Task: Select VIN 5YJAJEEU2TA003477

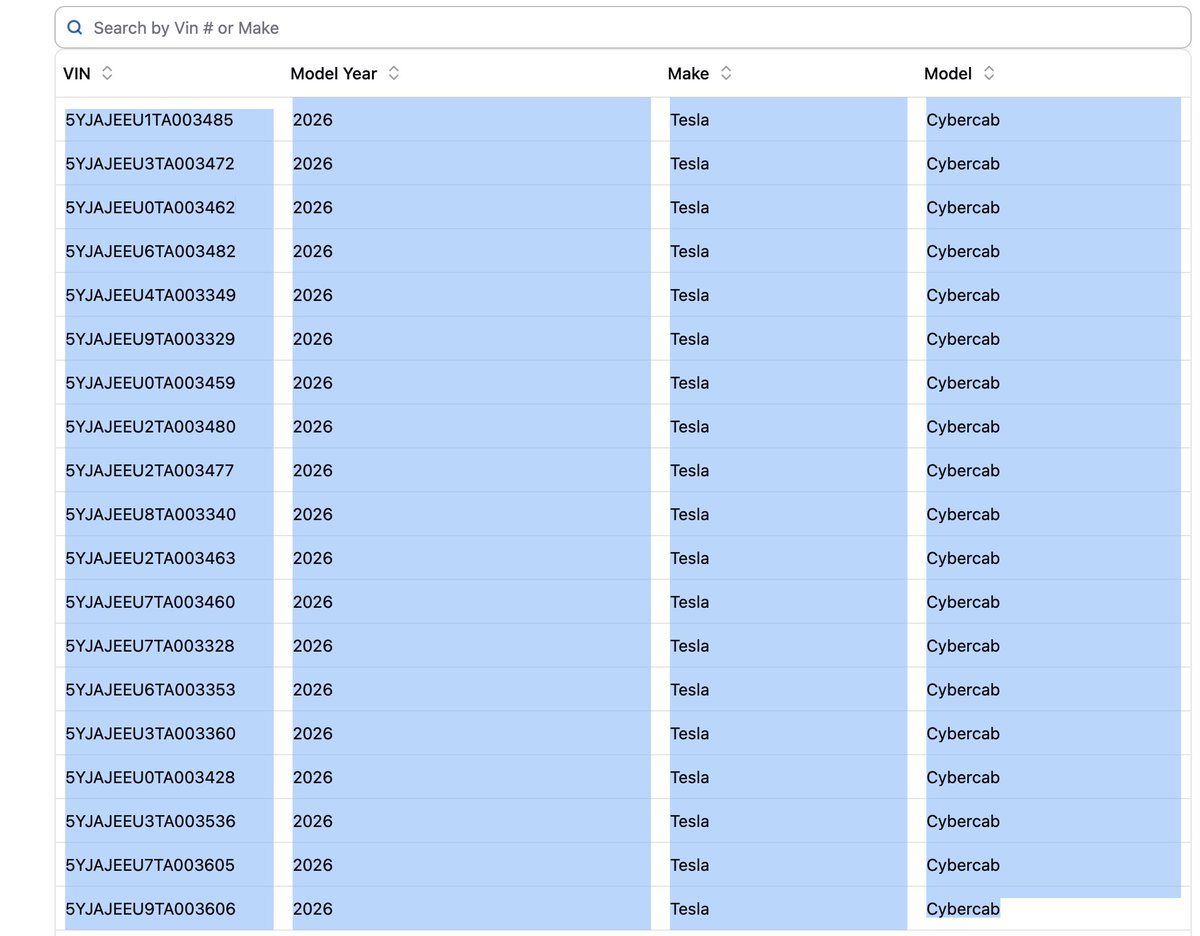Action: click(x=150, y=471)
